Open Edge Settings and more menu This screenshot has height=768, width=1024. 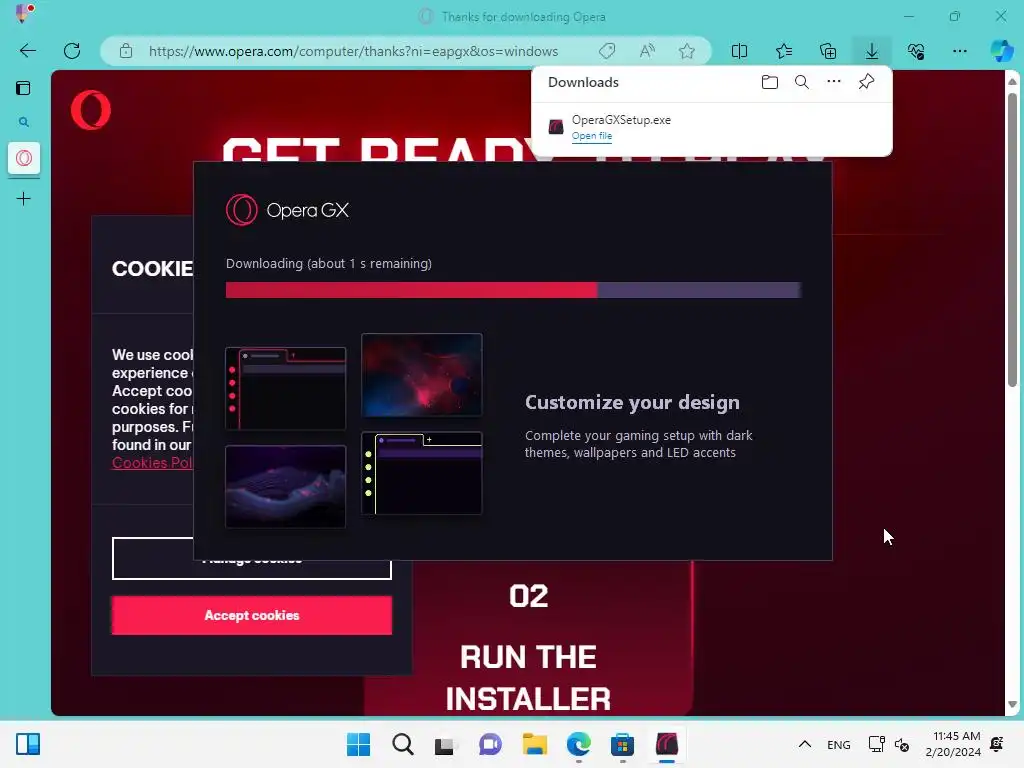[x=959, y=51]
